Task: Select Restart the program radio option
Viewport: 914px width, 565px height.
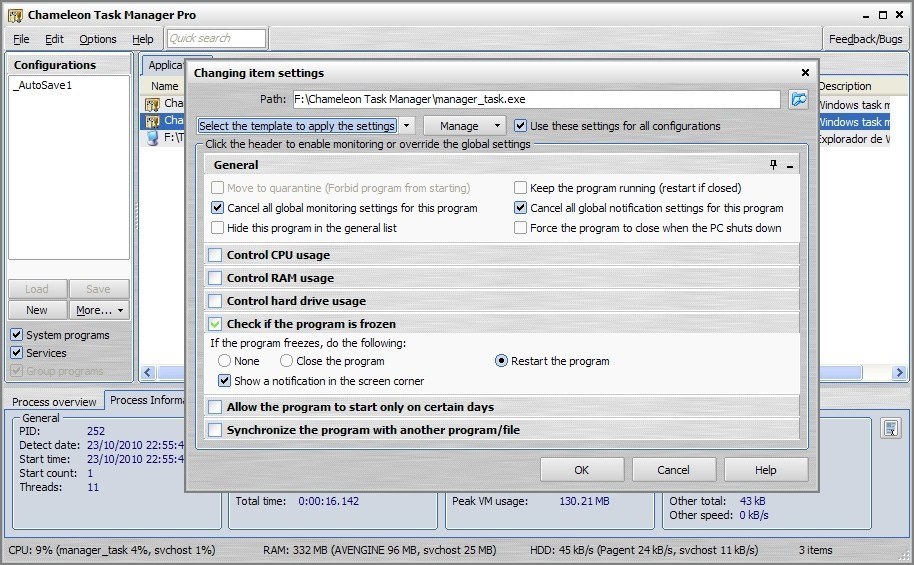Action: 501,361
